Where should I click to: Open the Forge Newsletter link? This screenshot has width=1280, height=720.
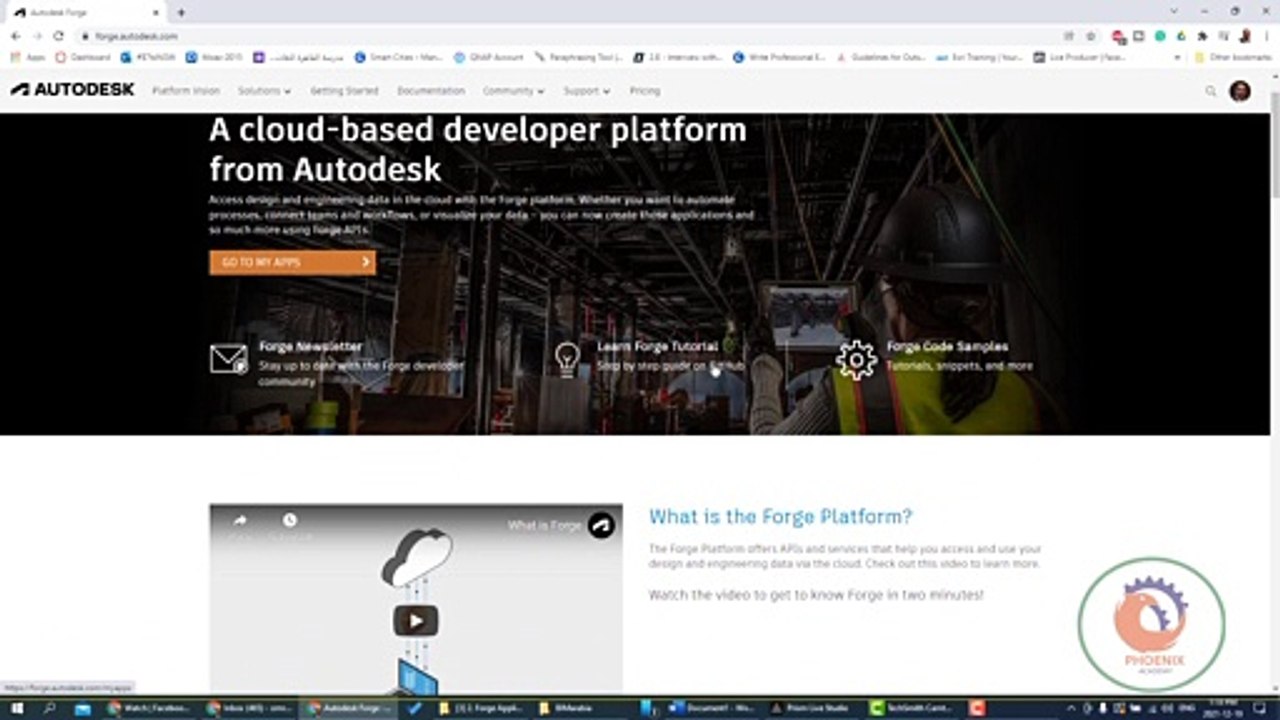tap(310, 346)
